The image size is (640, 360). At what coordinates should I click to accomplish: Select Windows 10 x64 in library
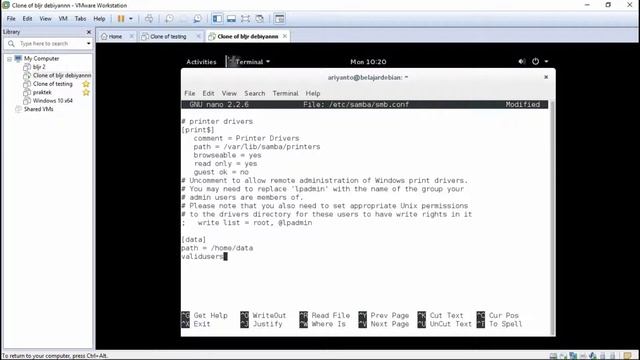pyautogui.click(x=53, y=100)
